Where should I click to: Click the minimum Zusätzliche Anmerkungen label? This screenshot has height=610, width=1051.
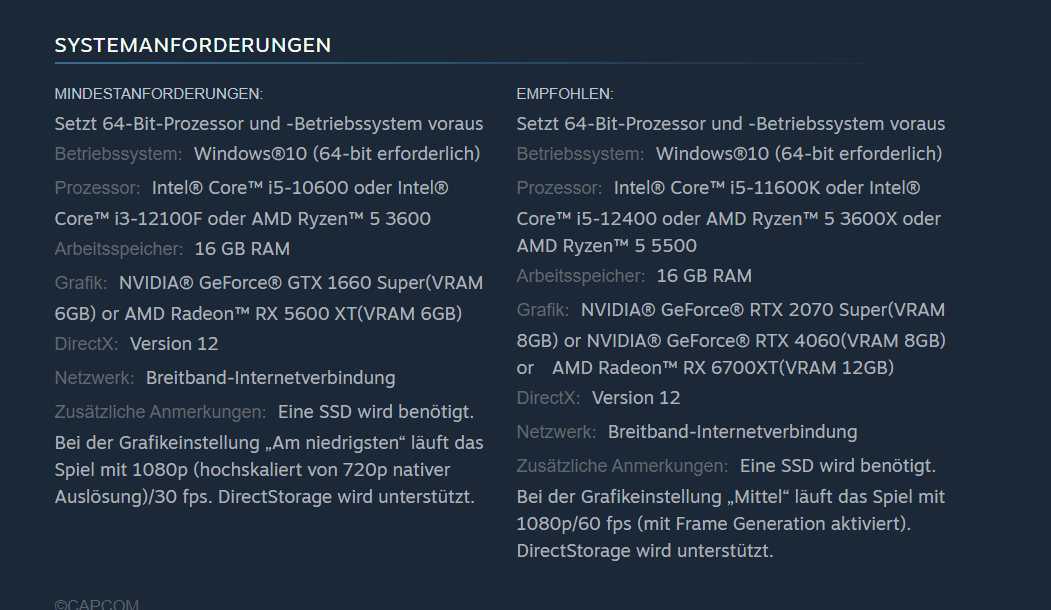pos(160,412)
